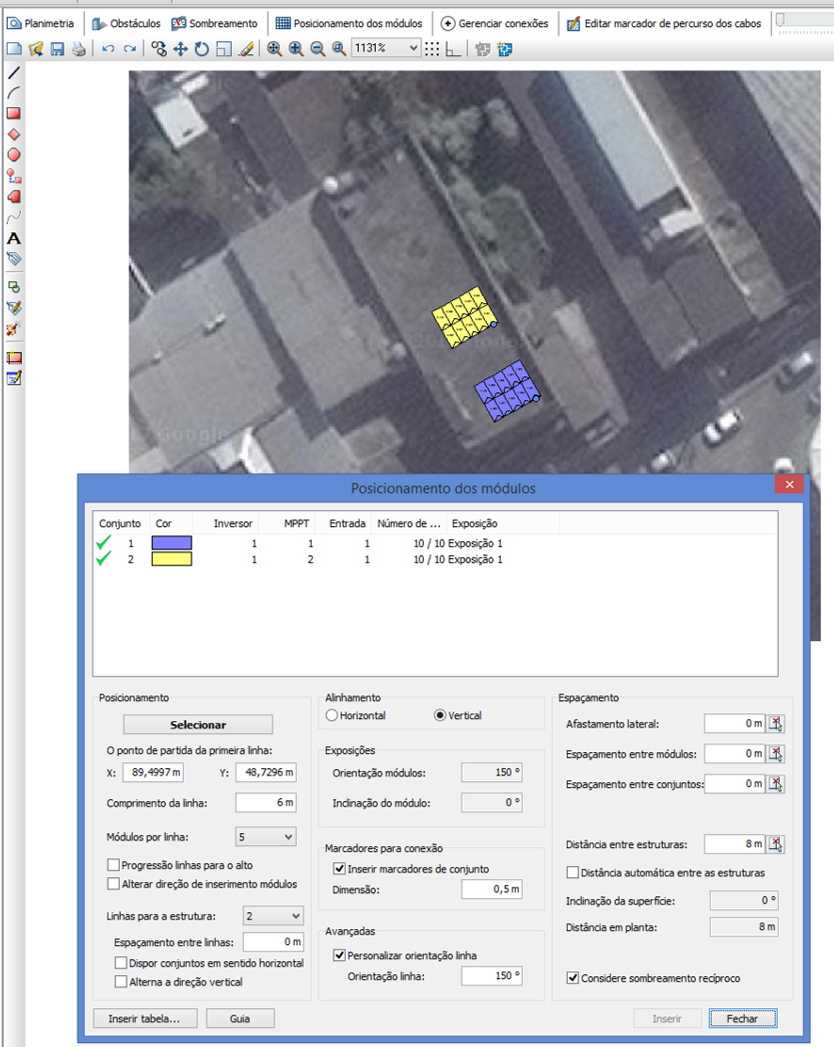The image size is (834, 1047).
Task: Click the zoom in magnifier icon
Action: pyautogui.click(x=296, y=49)
